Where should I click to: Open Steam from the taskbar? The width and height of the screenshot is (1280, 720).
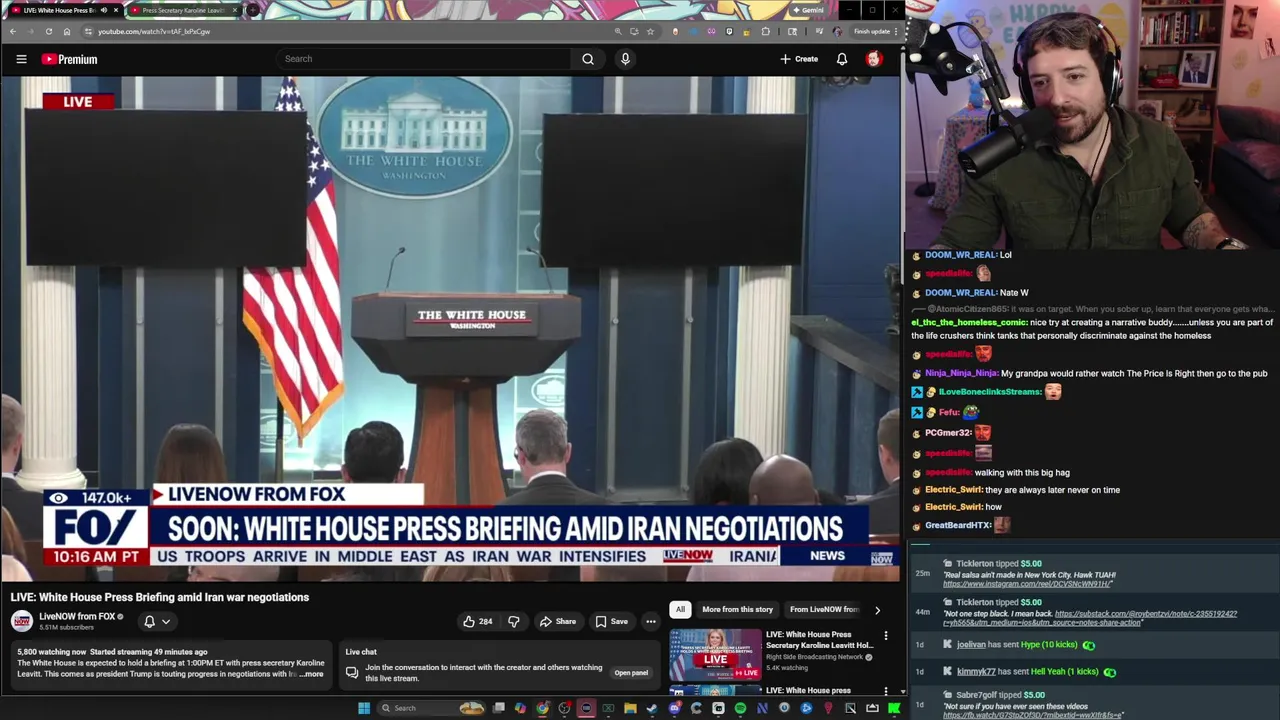[x=651, y=708]
